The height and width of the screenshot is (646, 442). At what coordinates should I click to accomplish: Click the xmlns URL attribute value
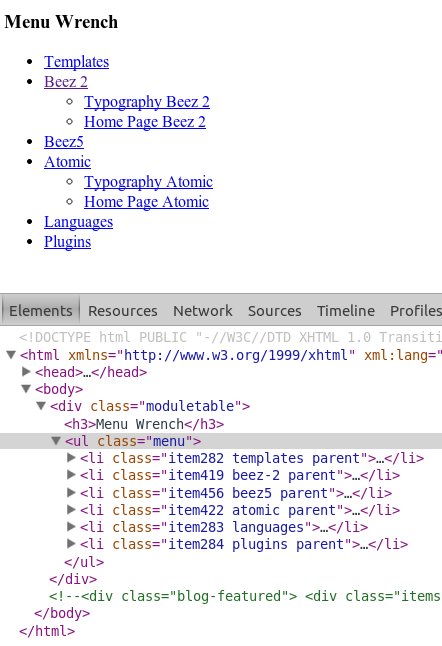coord(236,355)
